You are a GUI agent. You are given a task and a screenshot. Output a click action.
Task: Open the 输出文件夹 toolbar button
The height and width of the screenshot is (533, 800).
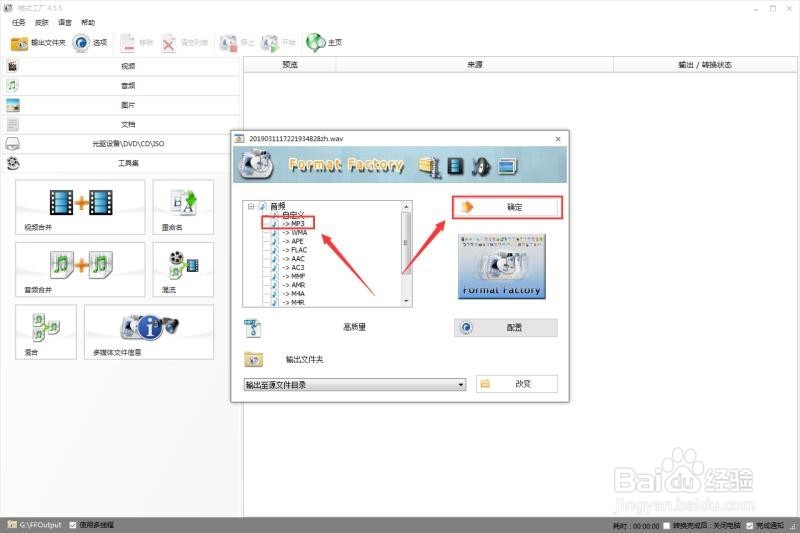tap(38, 43)
